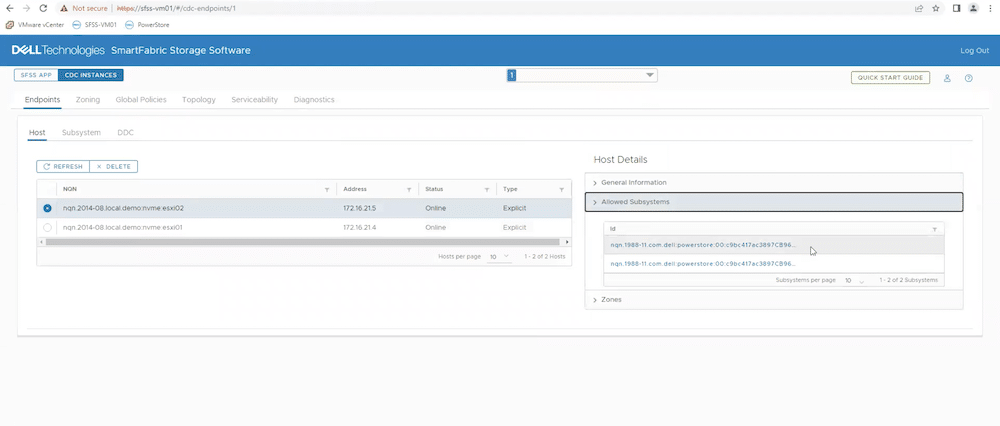The height and width of the screenshot is (426, 1000).
Task: Filter the Address column
Action: tap(409, 189)
